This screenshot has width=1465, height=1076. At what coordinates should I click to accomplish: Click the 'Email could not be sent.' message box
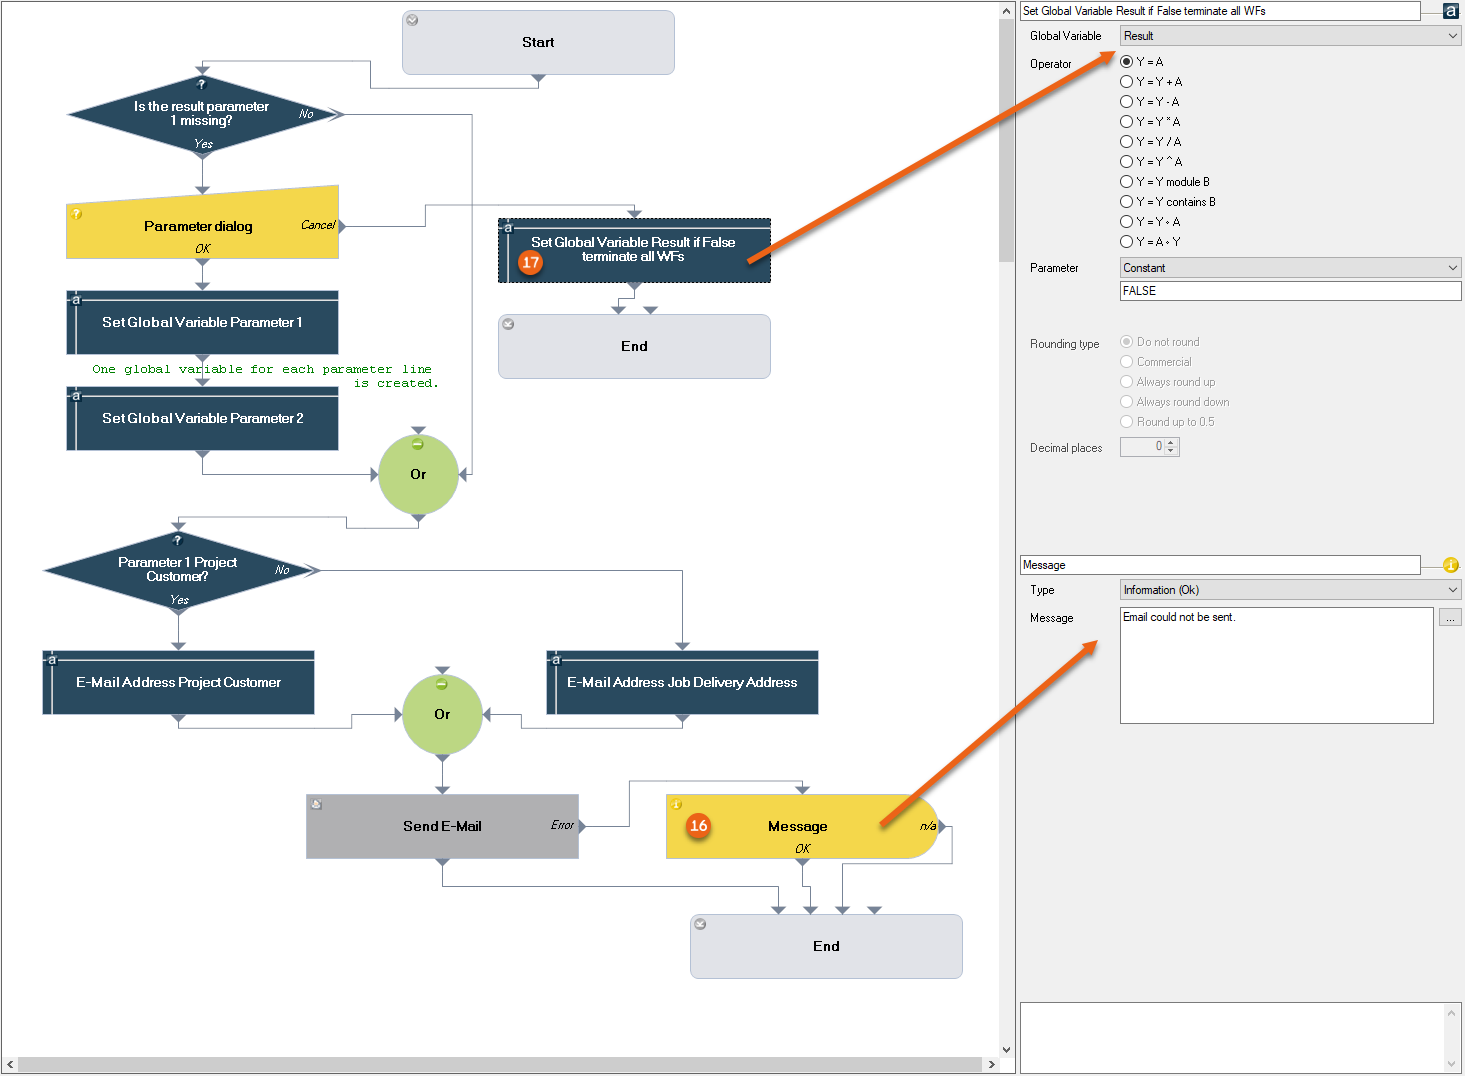(1276, 665)
